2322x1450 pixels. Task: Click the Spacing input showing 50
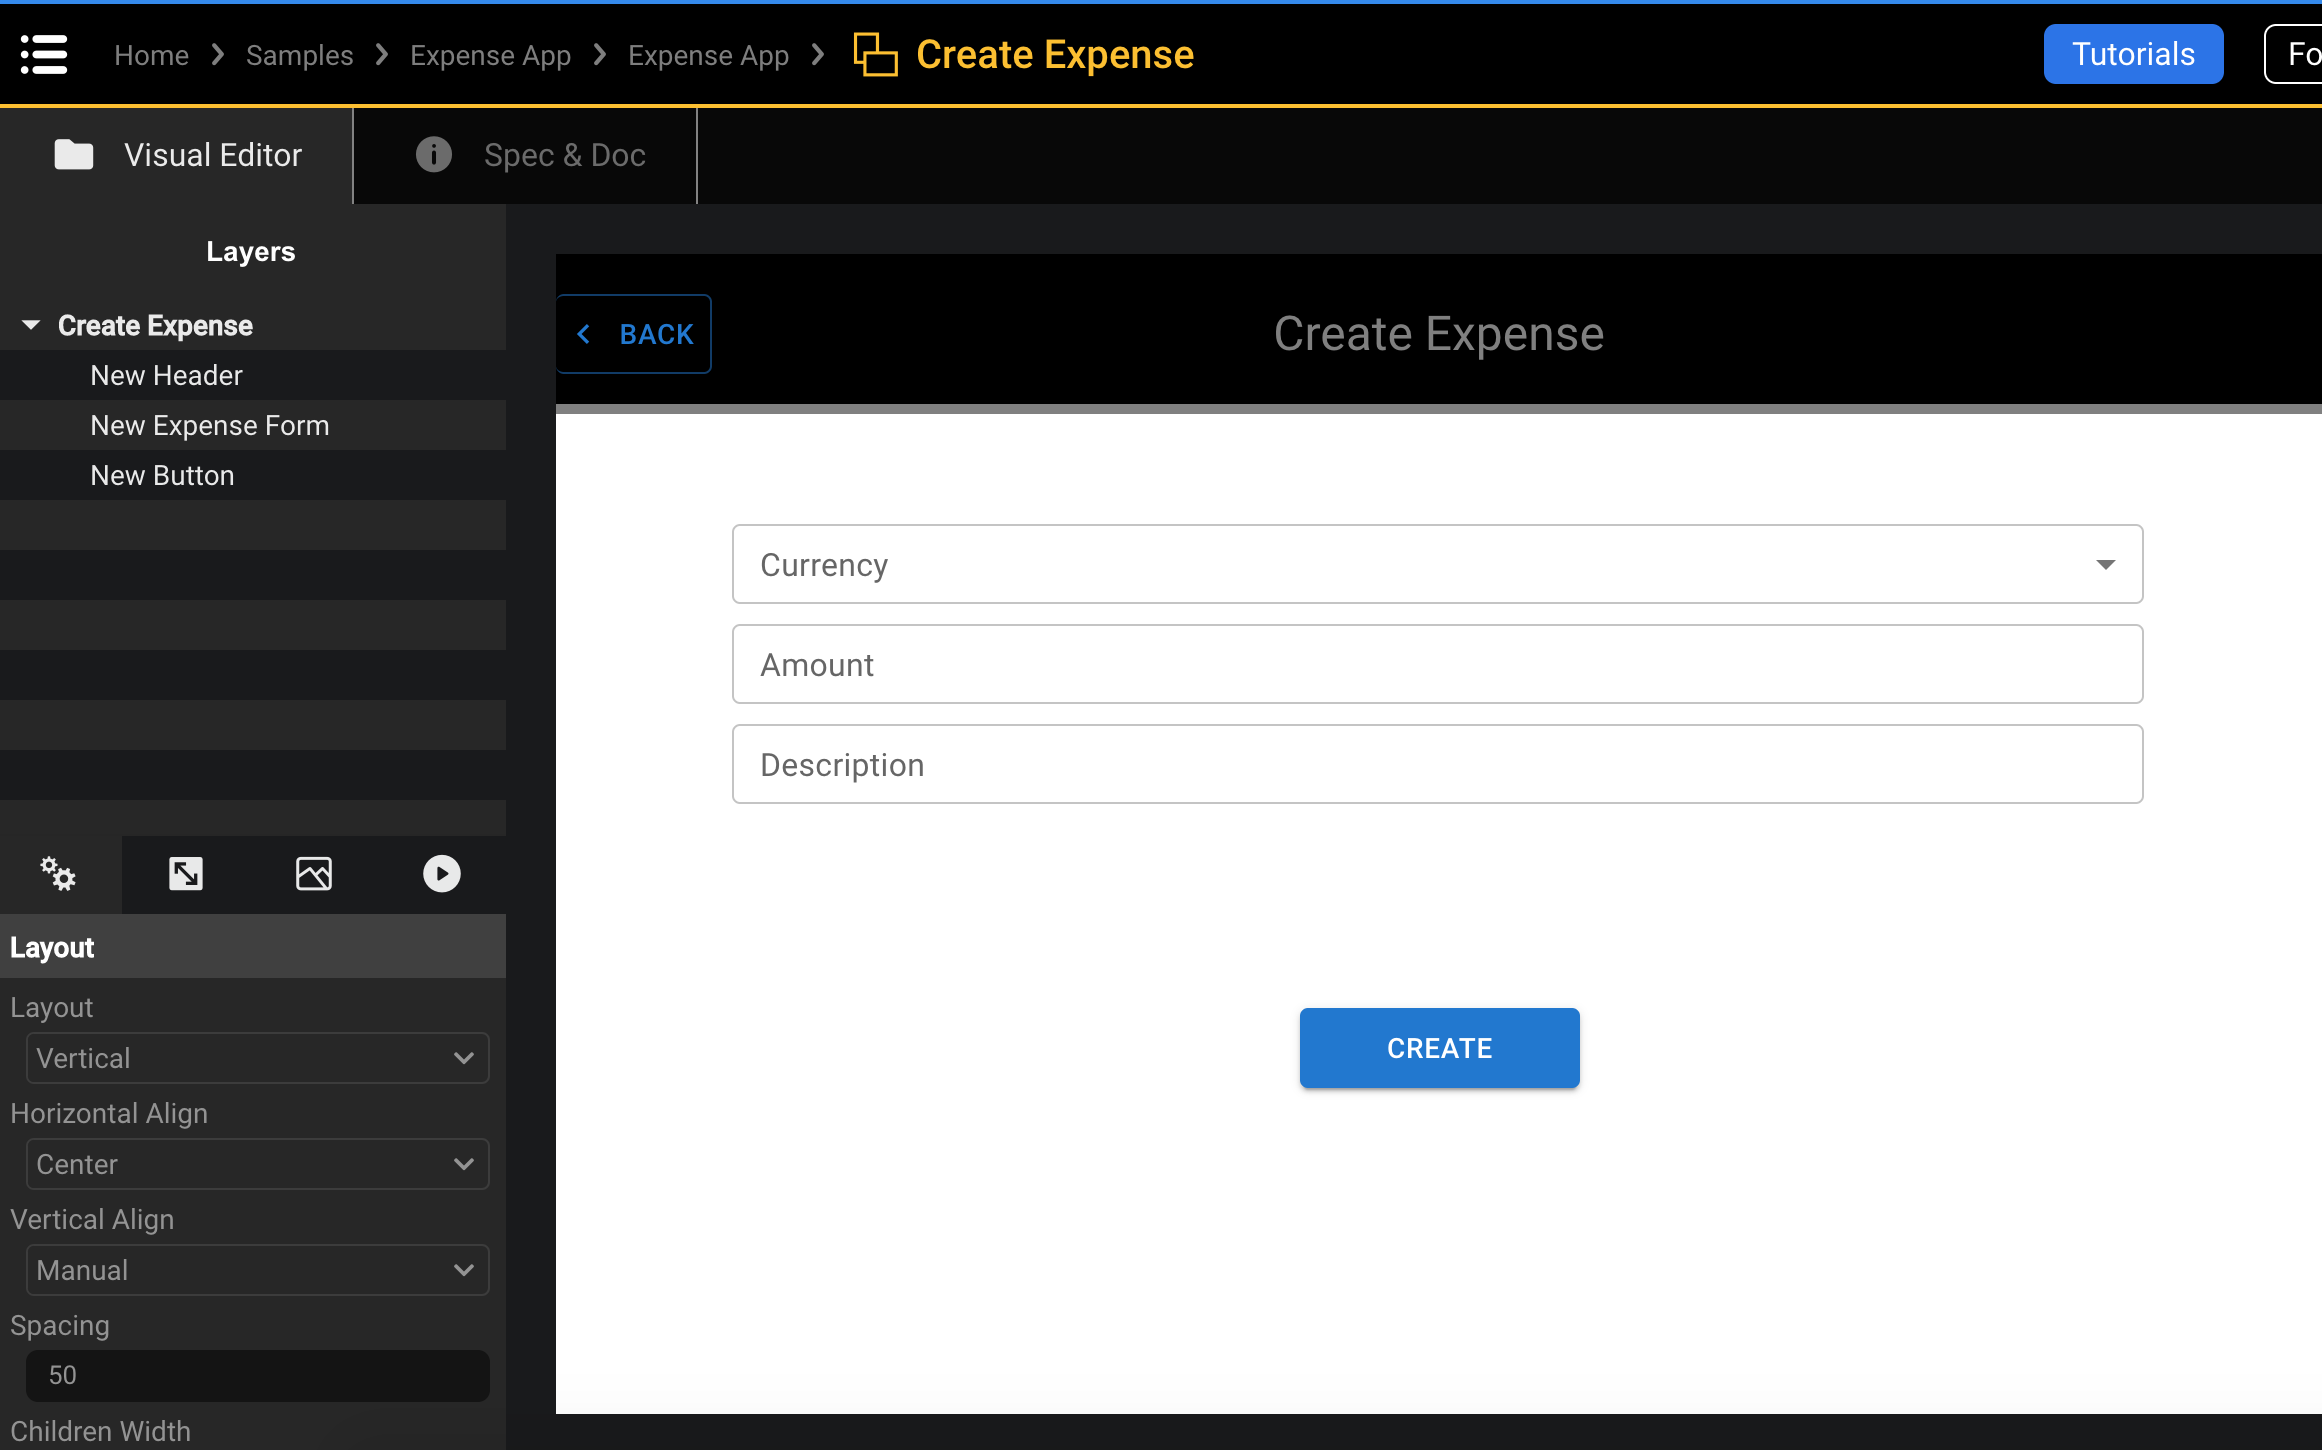click(256, 1375)
